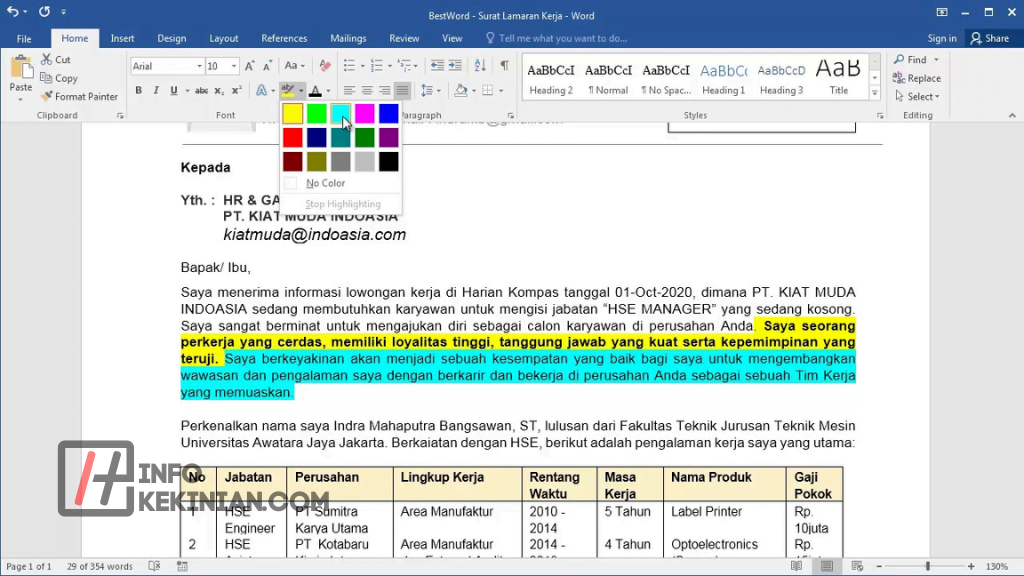Screen dimensions: 1024x576
Task: Pick the yellow highlight color
Action: pos(293,114)
